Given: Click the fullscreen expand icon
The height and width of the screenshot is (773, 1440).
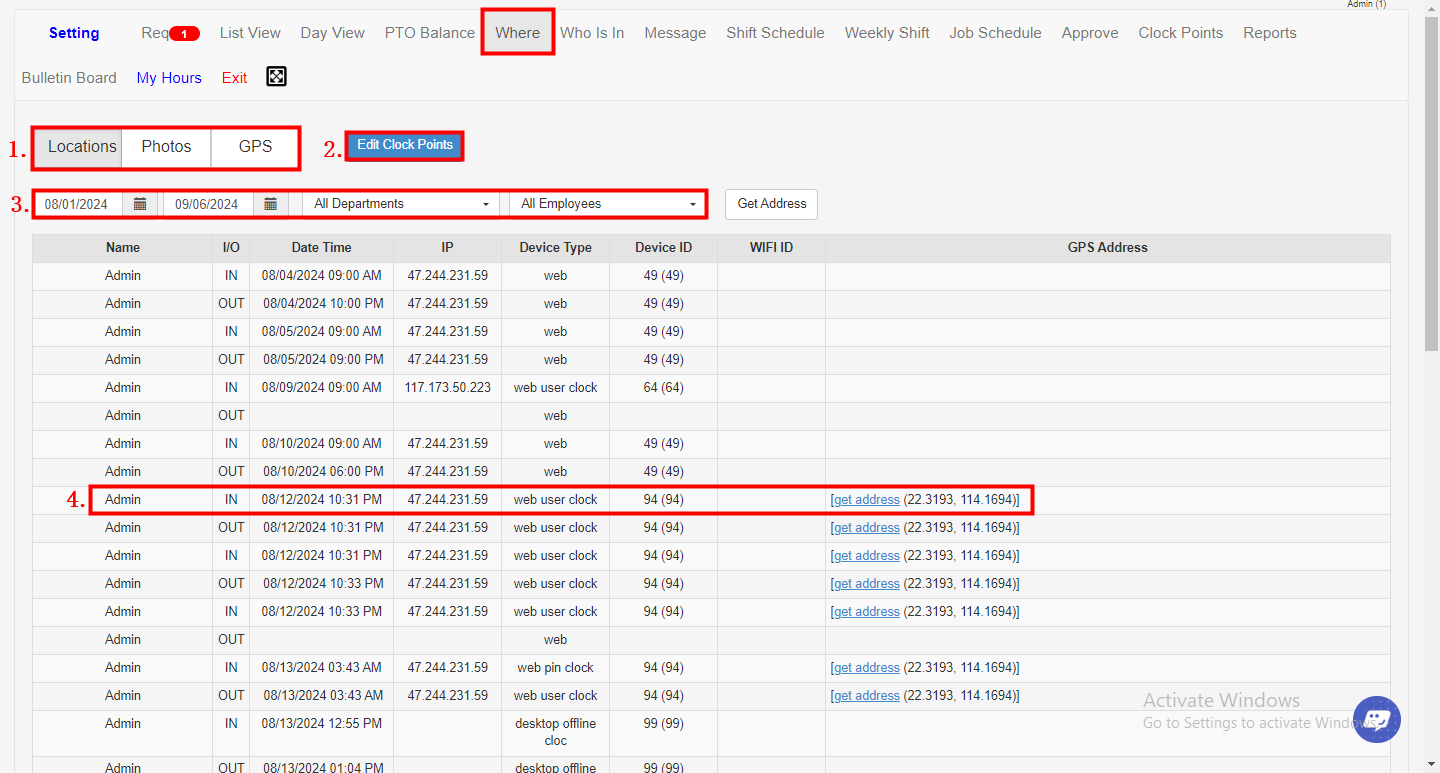Looking at the screenshot, I should pyautogui.click(x=276, y=77).
